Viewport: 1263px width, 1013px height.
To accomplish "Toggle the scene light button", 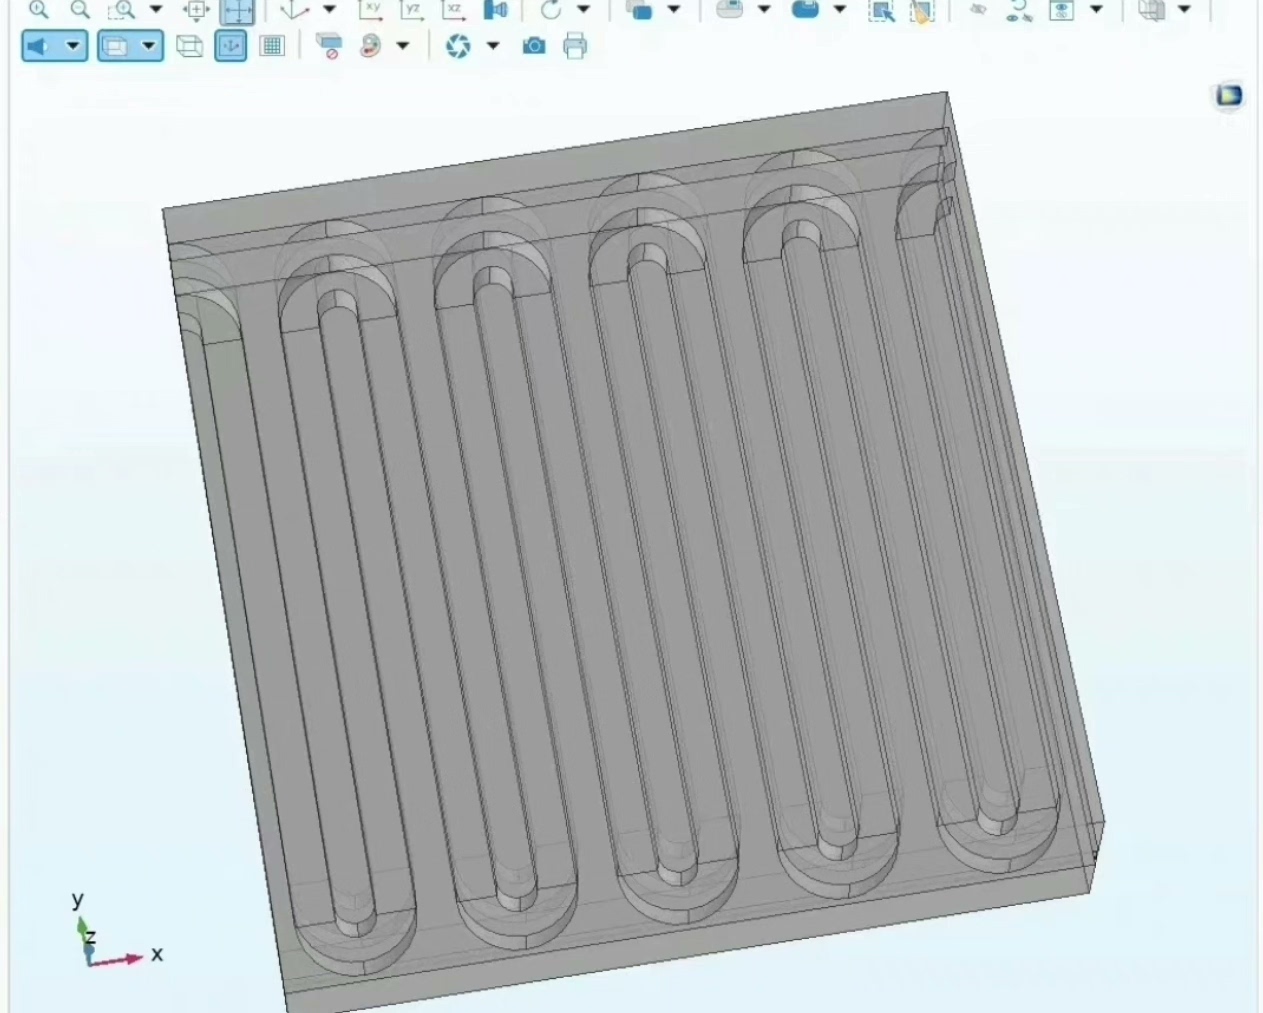I will tap(38, 46).
